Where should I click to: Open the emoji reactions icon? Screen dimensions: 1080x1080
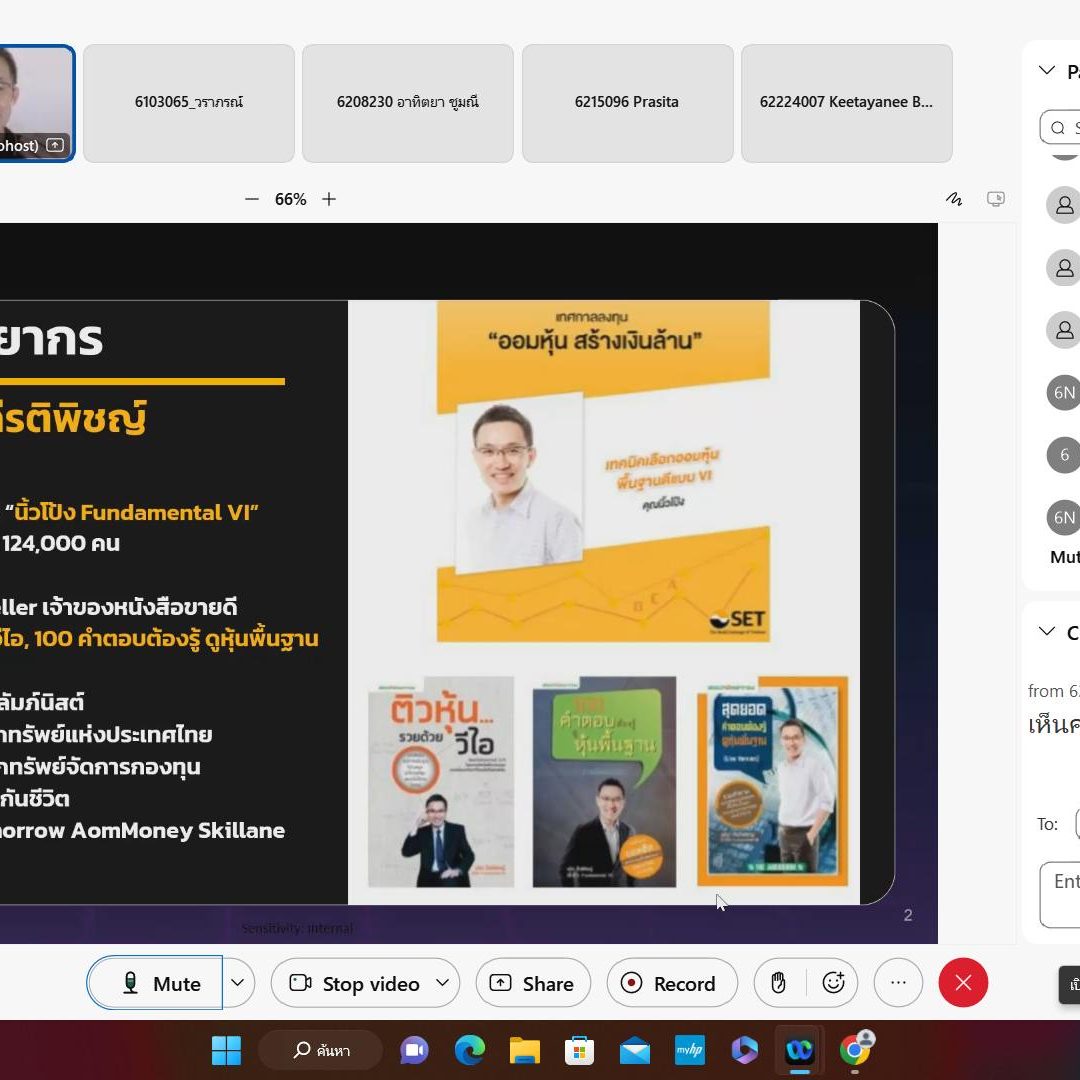point(833,983)
